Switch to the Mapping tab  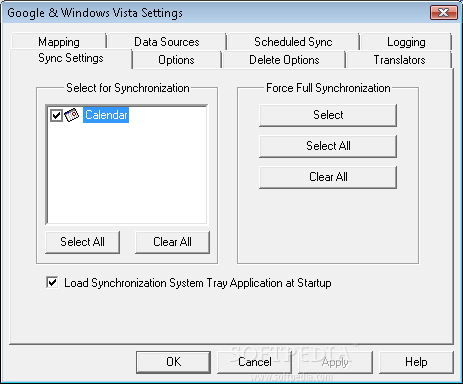coord(59,42)
